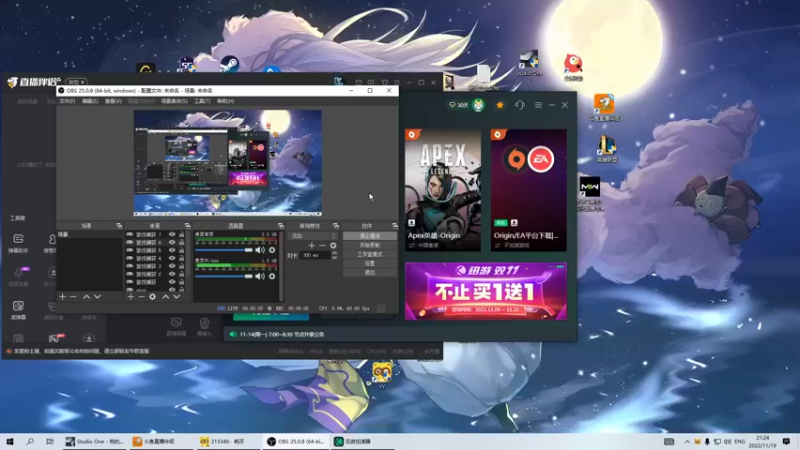Move the scene down in the Scenes panel
The width and height of the screenshot is (800, 450).
tap(97, 296)
